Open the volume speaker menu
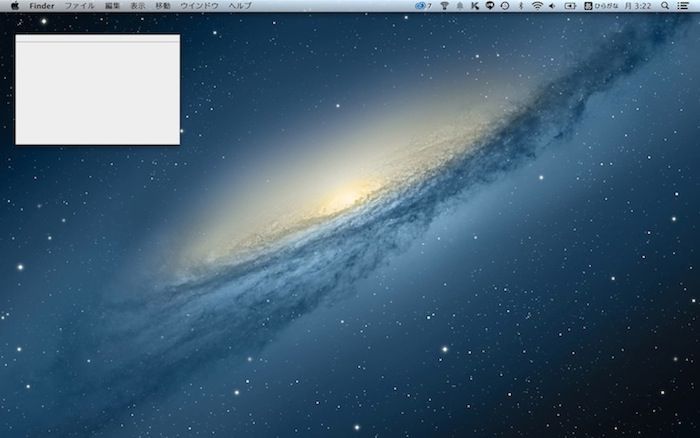 (552, 6)
